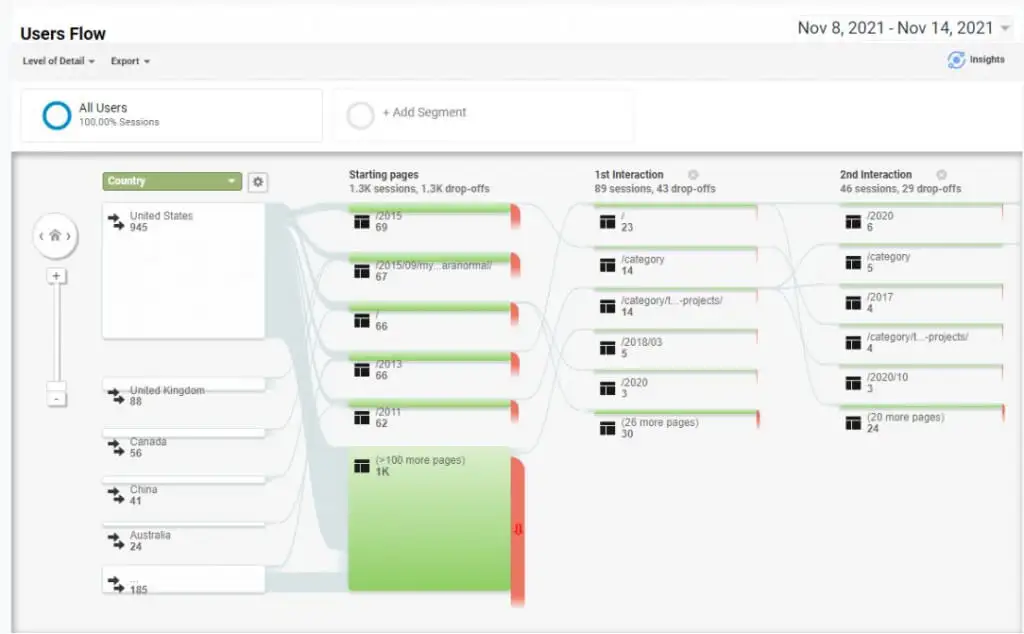
Task: Select the other countries node with 185
Action: coord(184,580)
